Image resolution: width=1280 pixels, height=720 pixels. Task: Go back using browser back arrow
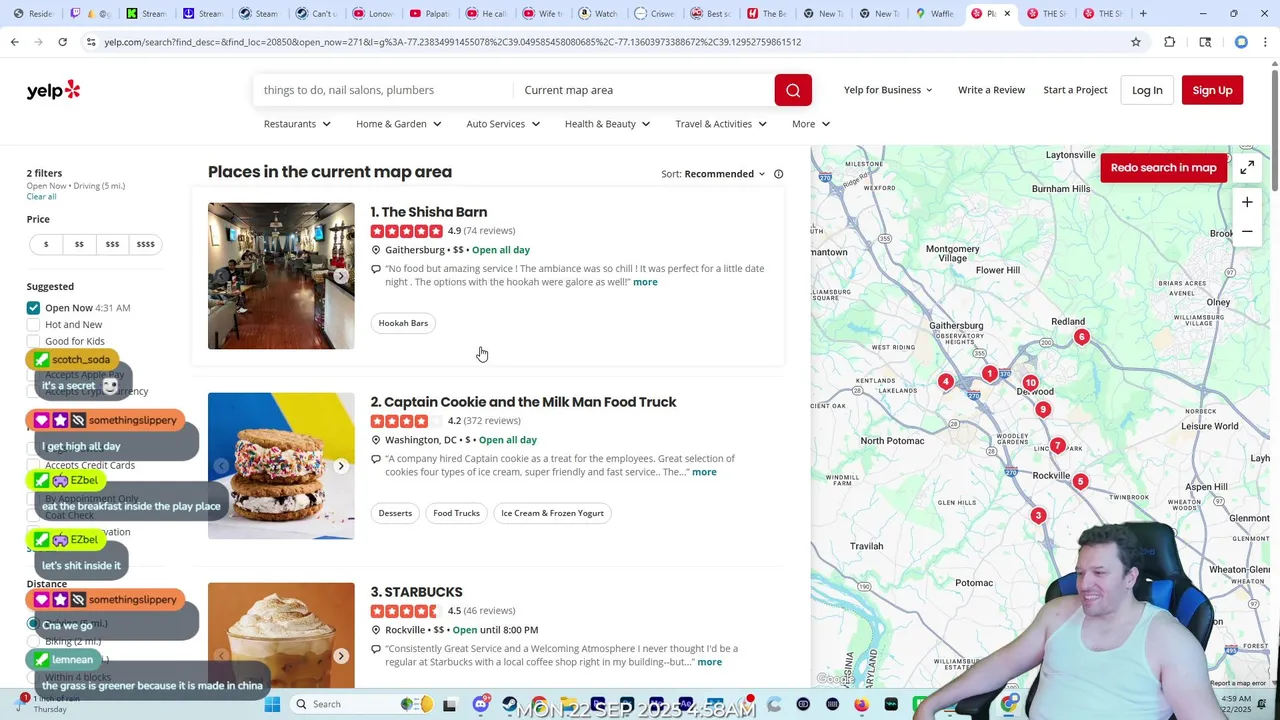point(14,42)
